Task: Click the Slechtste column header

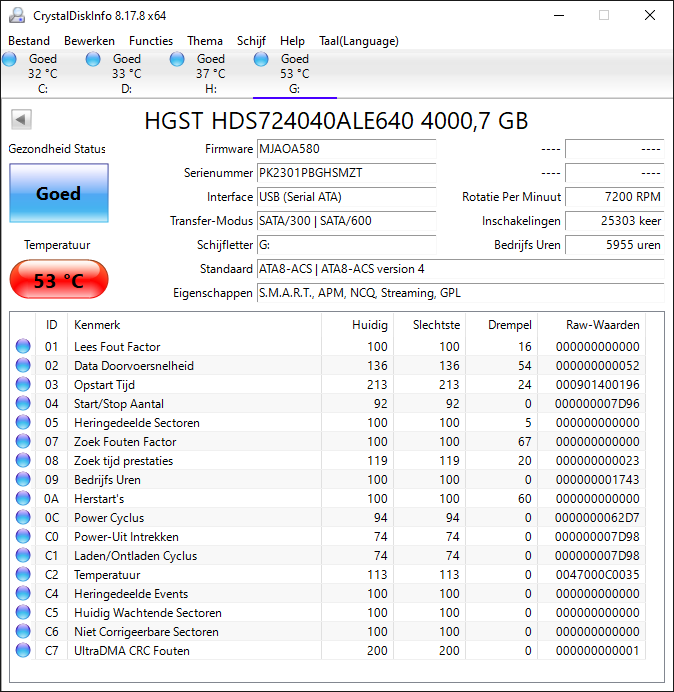Action: pyautogui.click(x=429, y=325)
